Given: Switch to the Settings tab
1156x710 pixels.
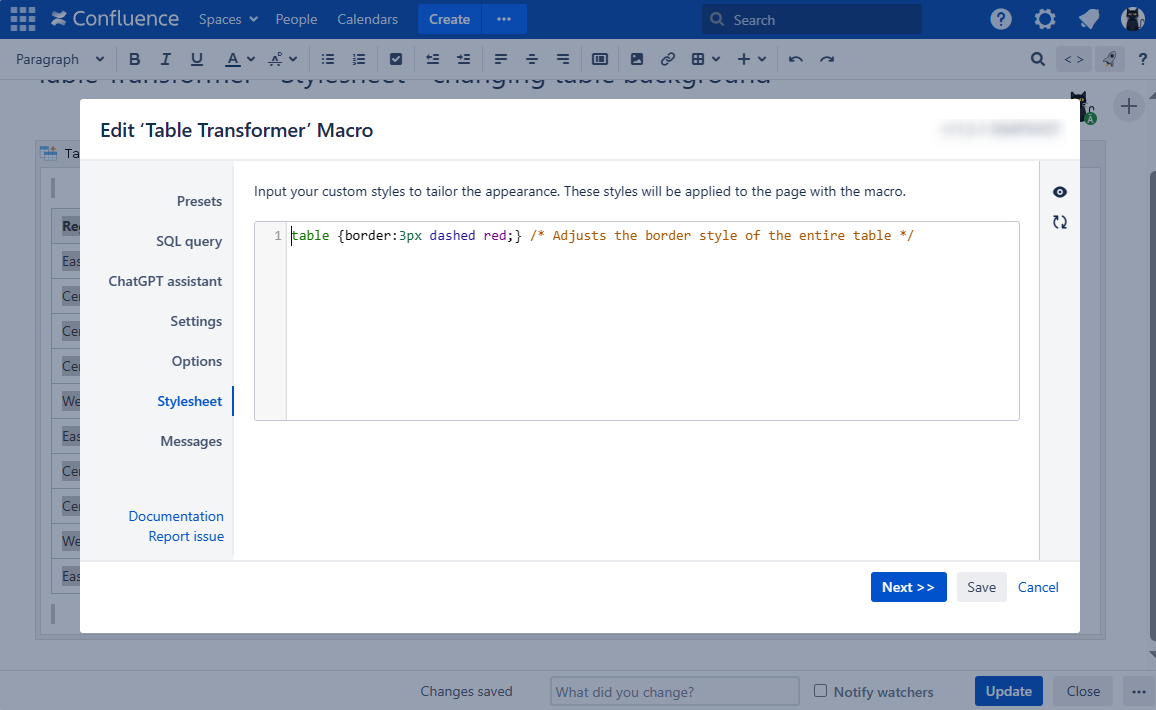Looking at the screenshot, I should (196, 321).
